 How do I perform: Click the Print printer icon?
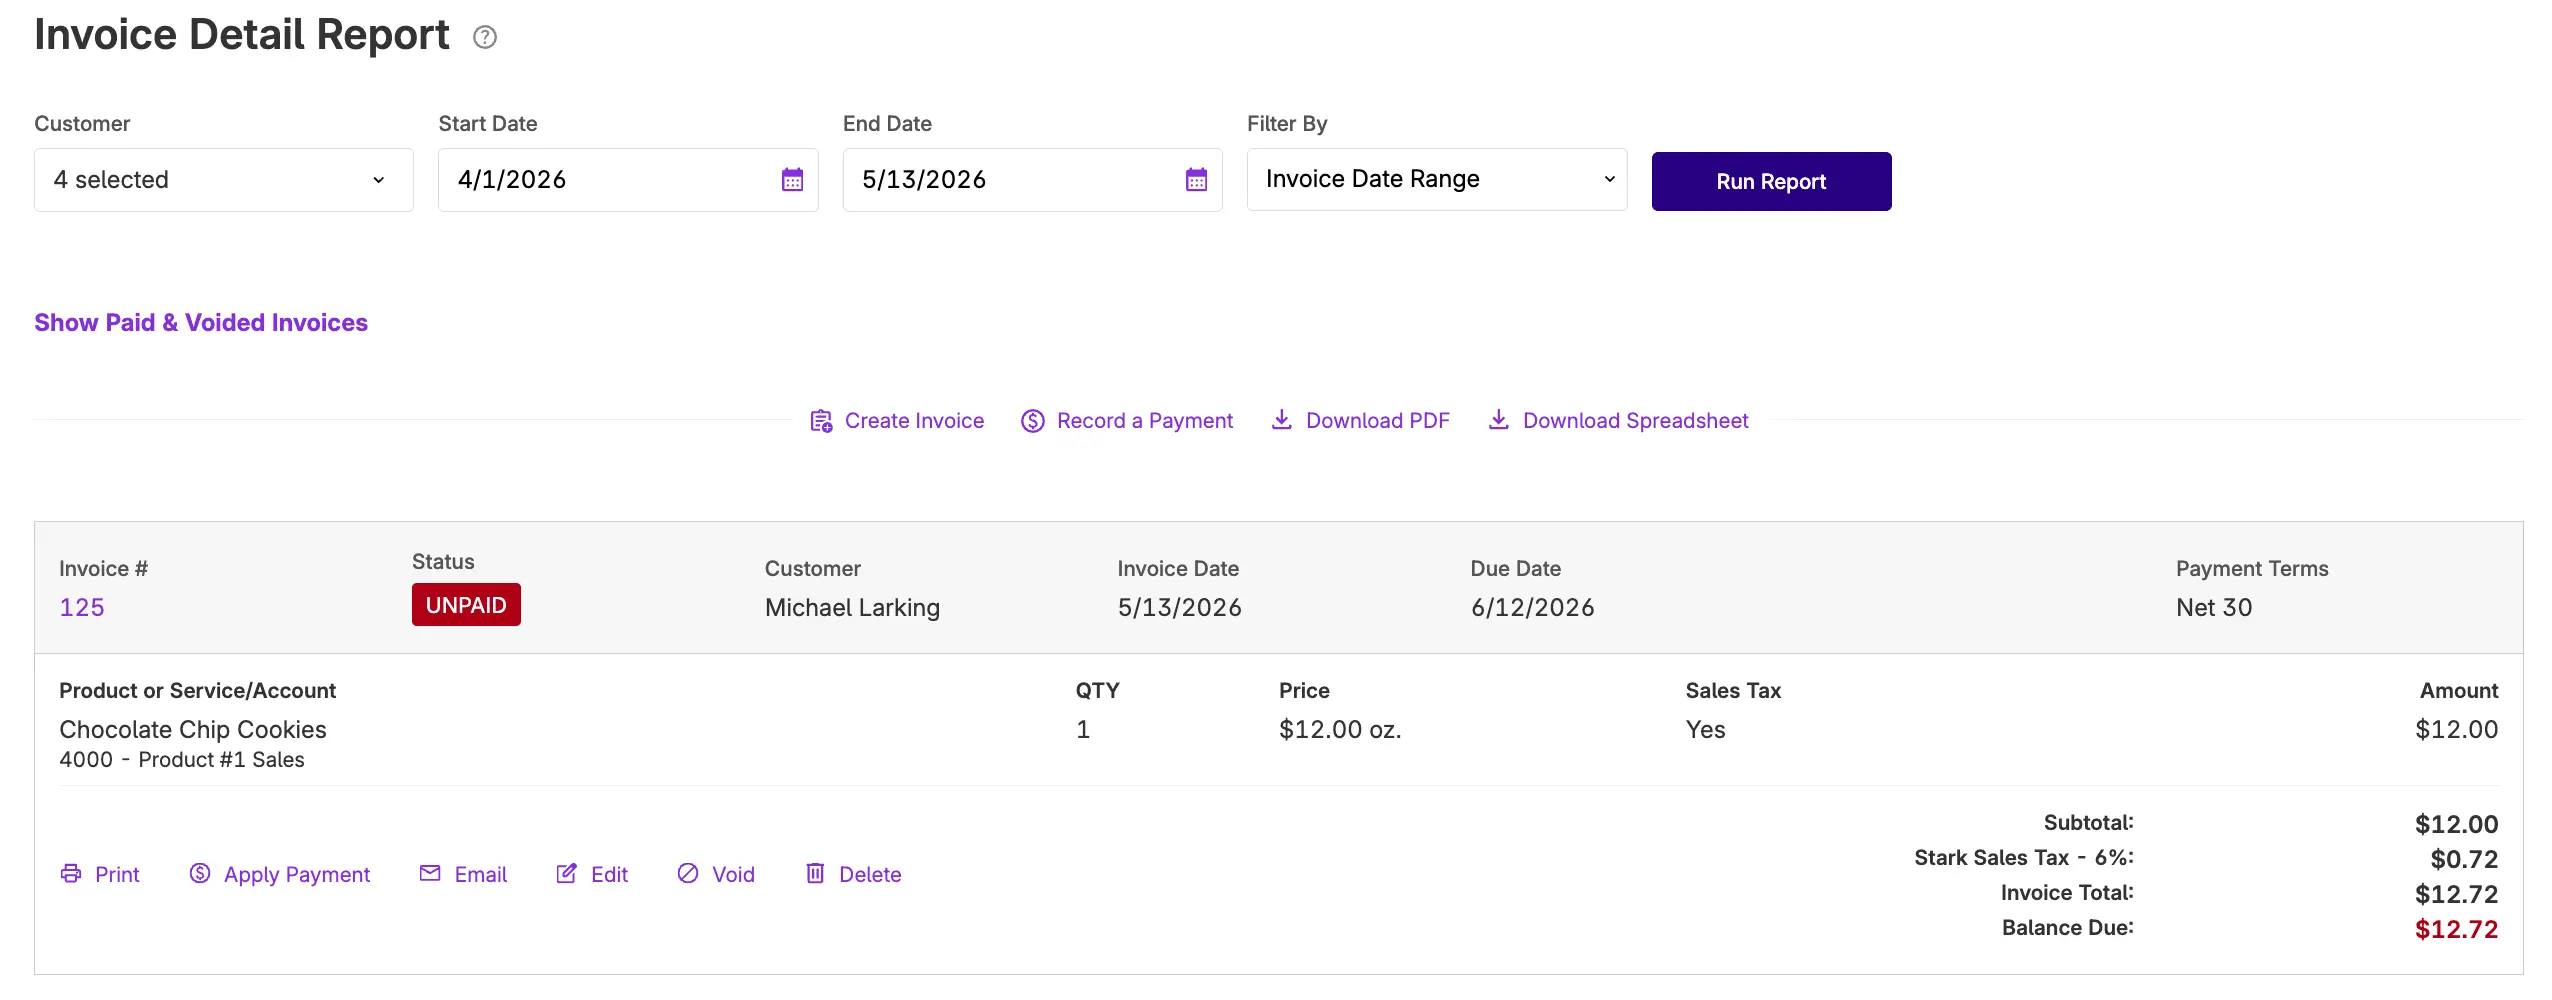pyautogui.click(x=71, y=873)
